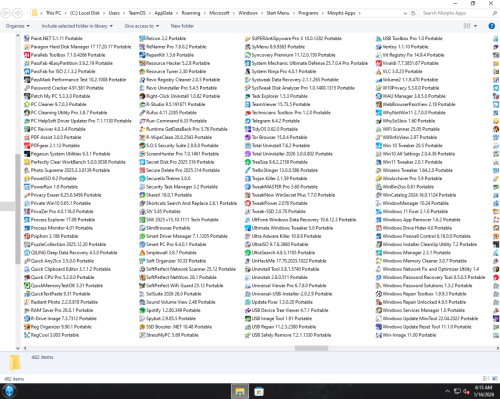
Task: Select the Paint.NET 5.1.11 Portable icon
Action: [x=27, y=38]
